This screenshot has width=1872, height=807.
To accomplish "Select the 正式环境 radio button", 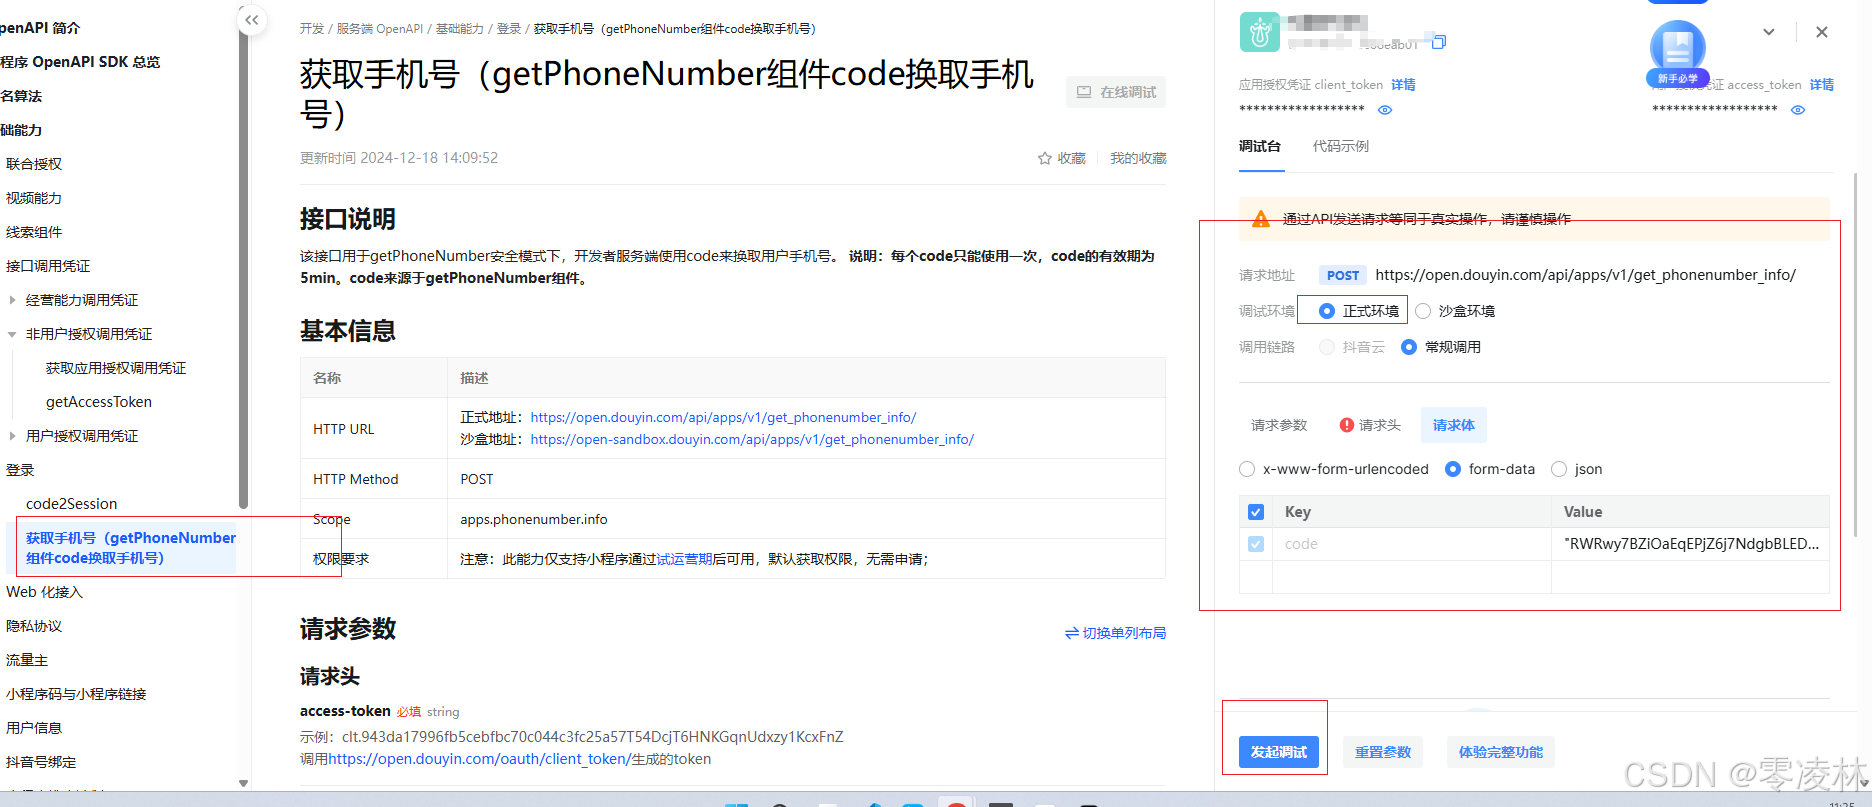I will [1327, 311].
